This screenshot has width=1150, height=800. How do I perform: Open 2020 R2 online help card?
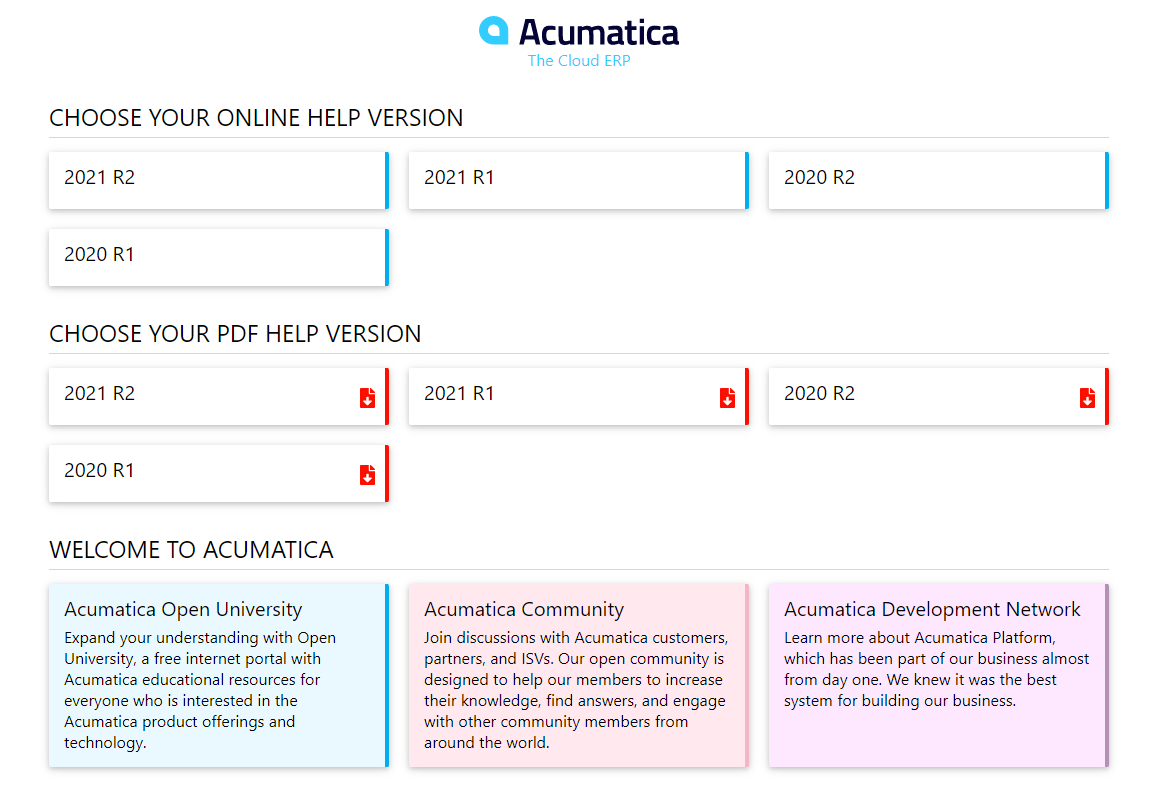coord(939,180)
